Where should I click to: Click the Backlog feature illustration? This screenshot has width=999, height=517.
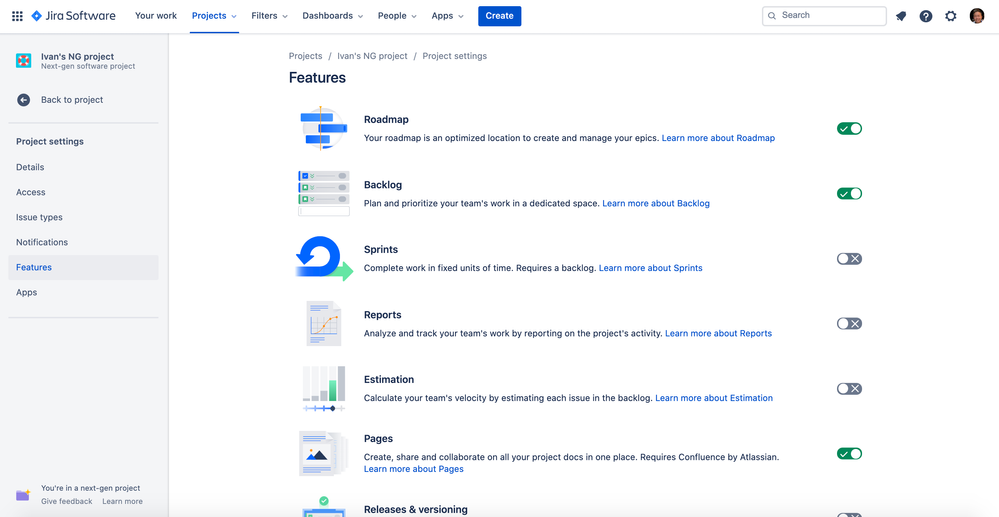coord(324,193)
